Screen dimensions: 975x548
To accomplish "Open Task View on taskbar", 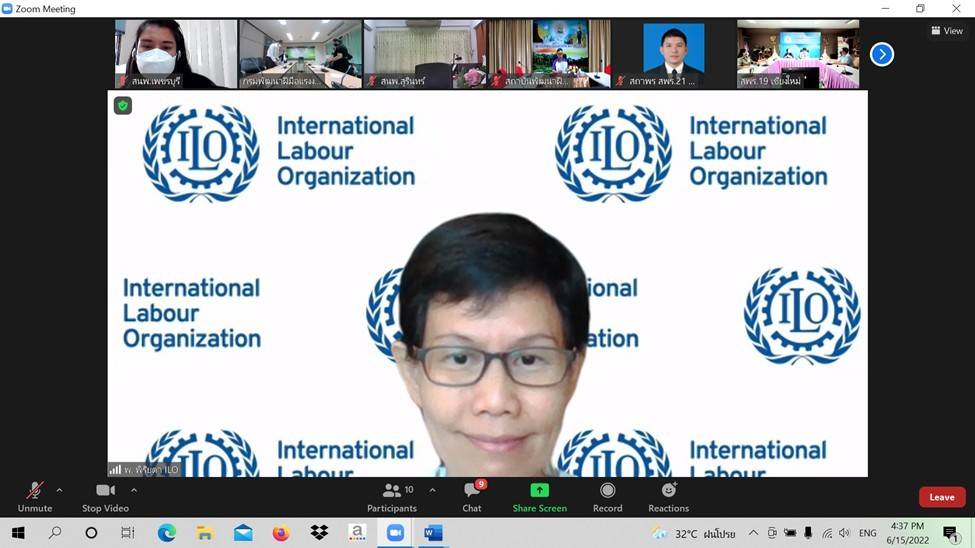I will pos(127,533).
